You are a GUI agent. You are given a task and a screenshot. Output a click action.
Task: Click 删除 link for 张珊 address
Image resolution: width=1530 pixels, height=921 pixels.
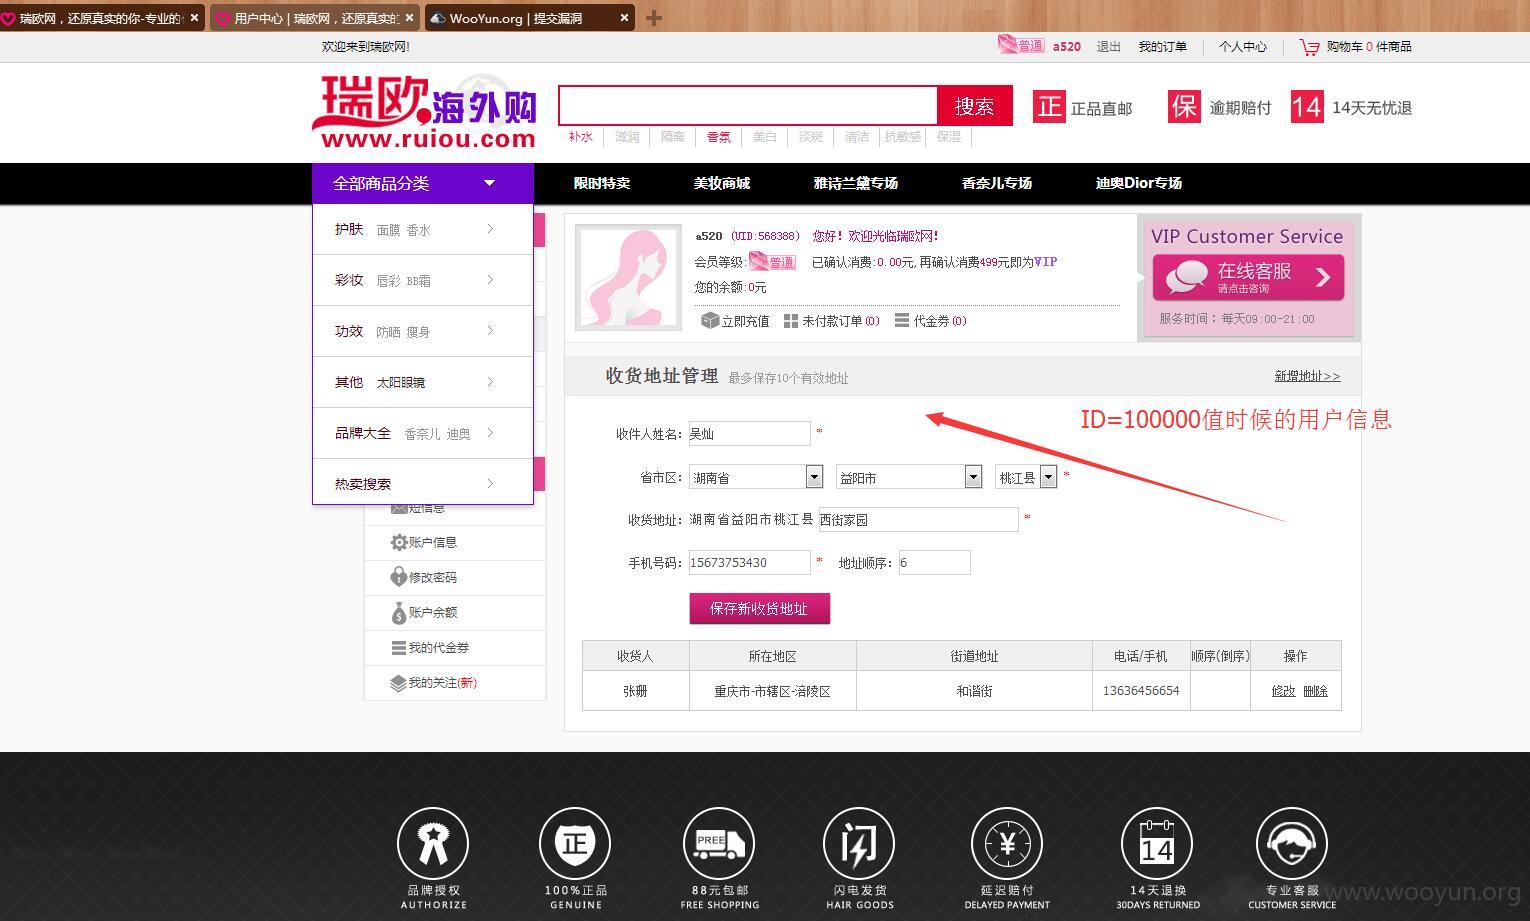[x=1315, y=691]
